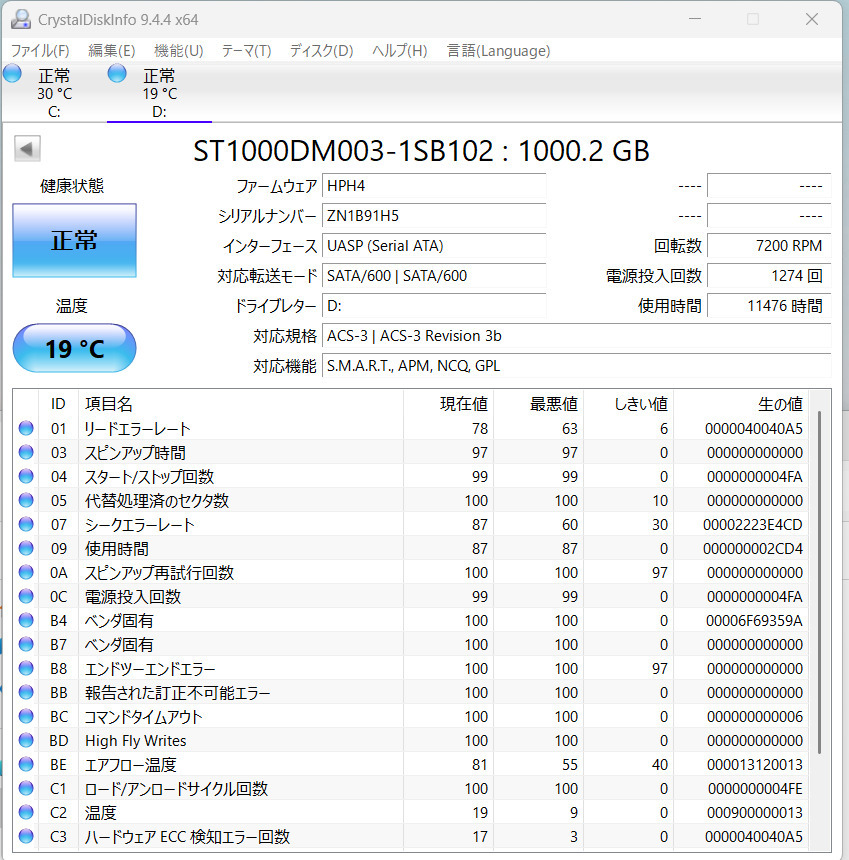Viewport: 849px width, 860px height.
Task: Click the 最悪値 column header
Action: [538, 404]
